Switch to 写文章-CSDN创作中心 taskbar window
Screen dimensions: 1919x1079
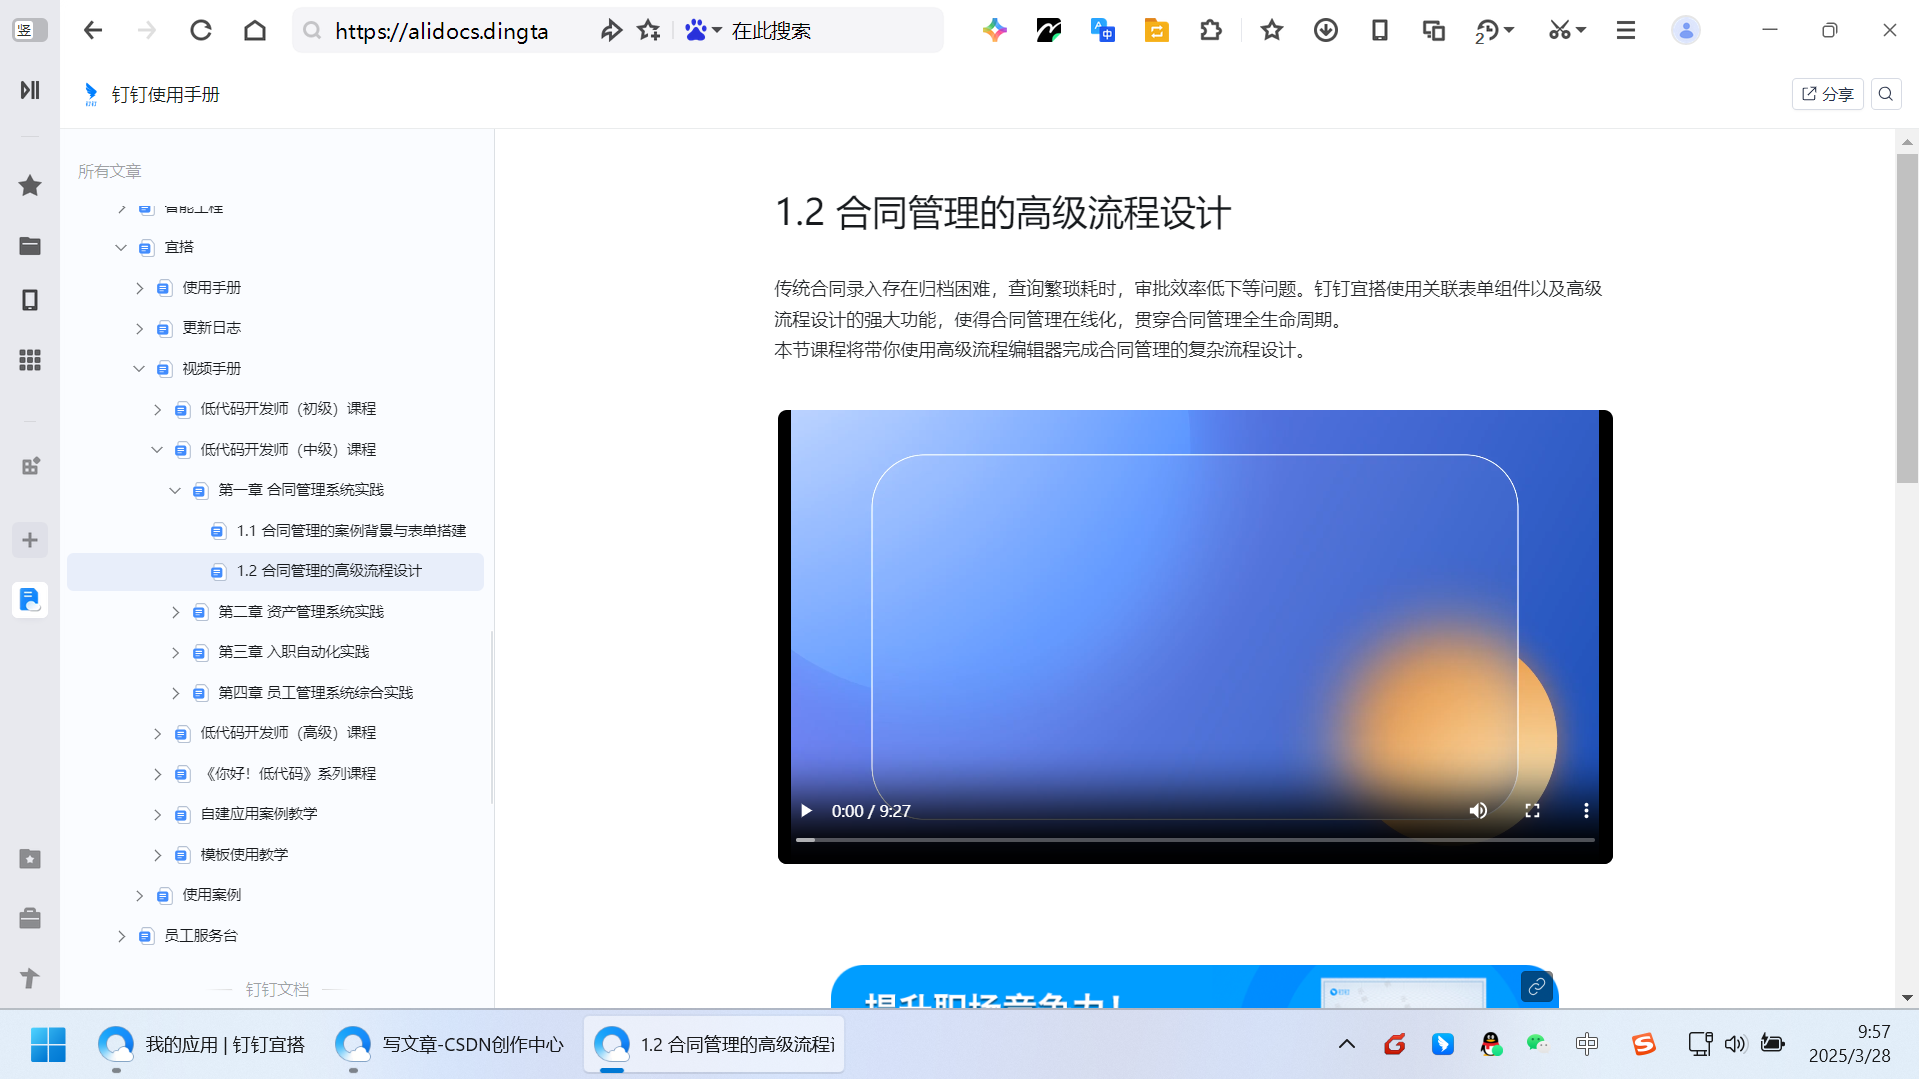449,1044
